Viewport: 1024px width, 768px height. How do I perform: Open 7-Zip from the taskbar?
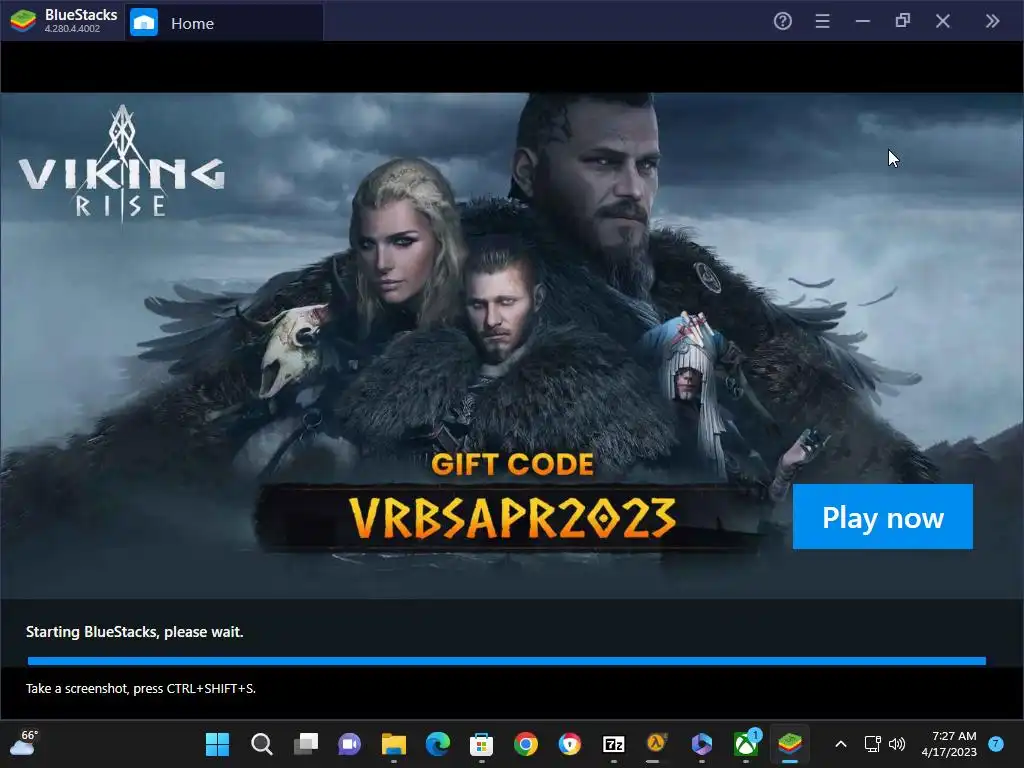(614, 744)
